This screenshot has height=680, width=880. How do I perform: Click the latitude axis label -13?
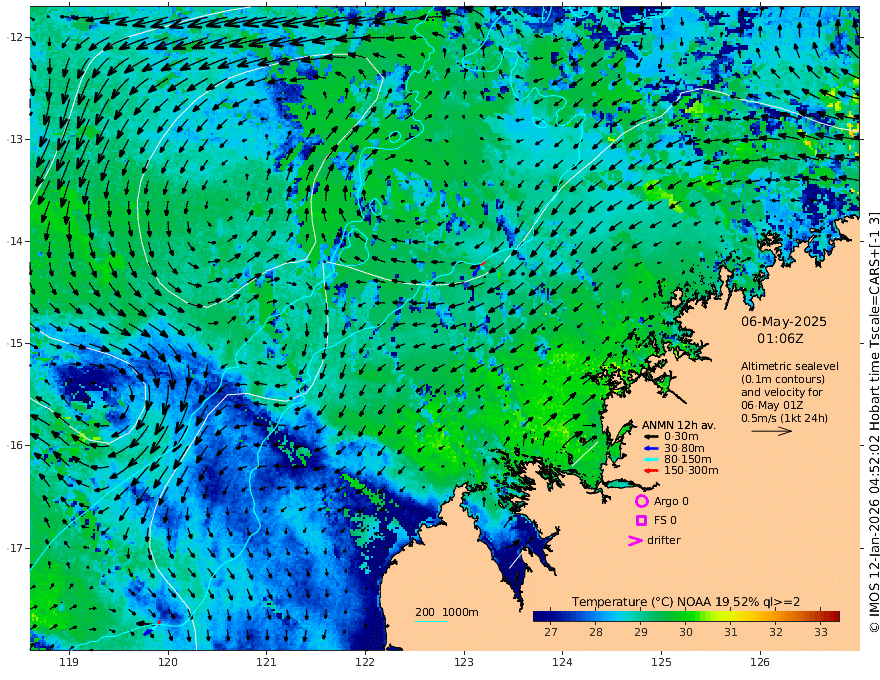click(x=15, y=139)
